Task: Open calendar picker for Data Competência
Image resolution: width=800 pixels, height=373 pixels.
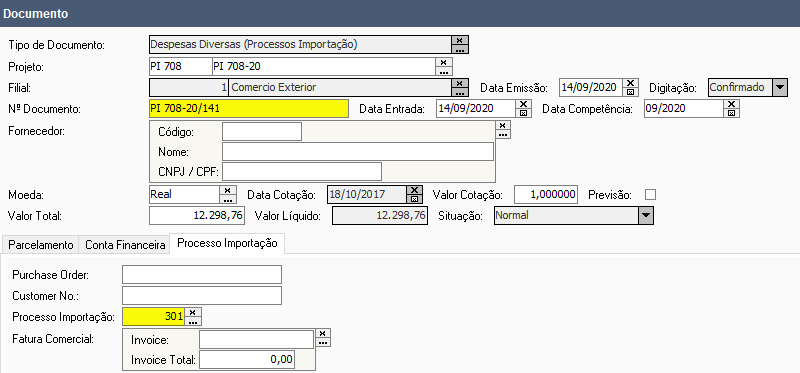Action: coord(731,113)
